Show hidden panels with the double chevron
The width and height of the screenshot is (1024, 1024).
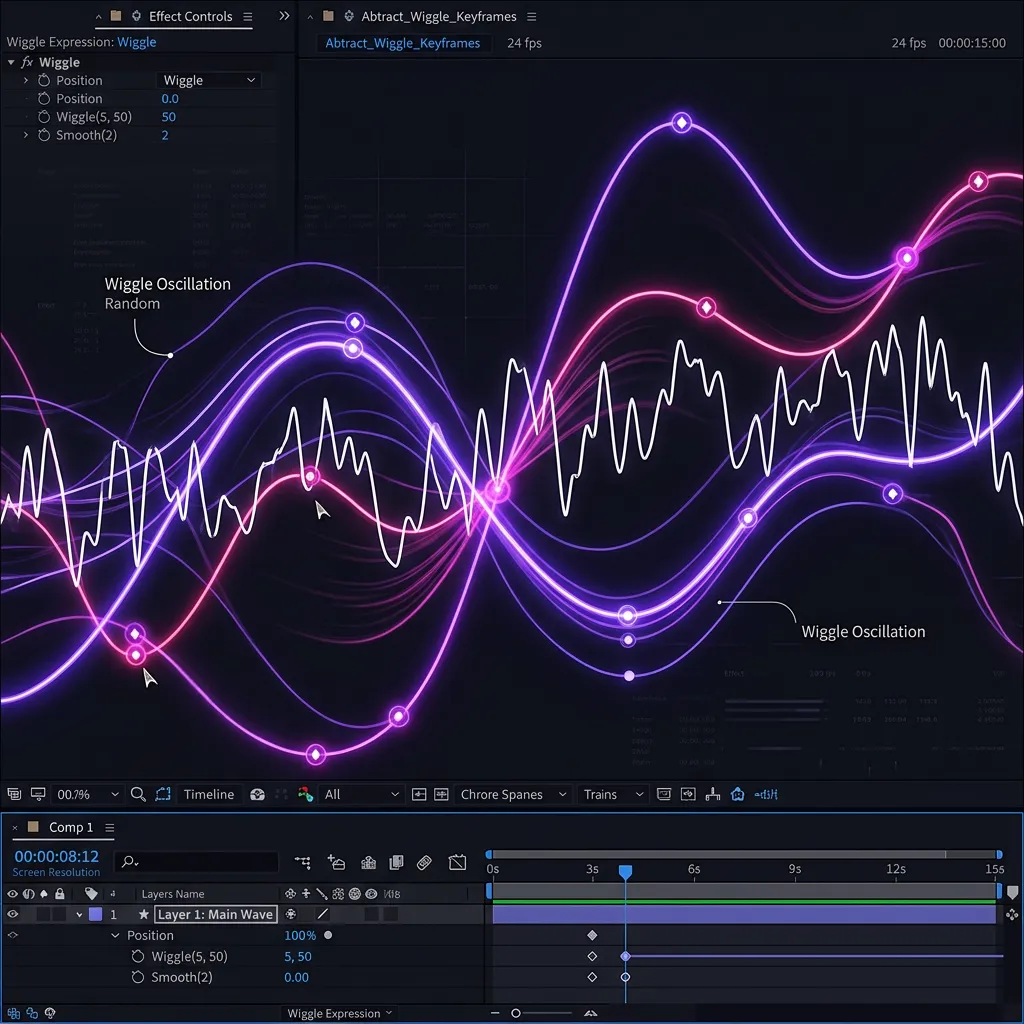[284, 16]
